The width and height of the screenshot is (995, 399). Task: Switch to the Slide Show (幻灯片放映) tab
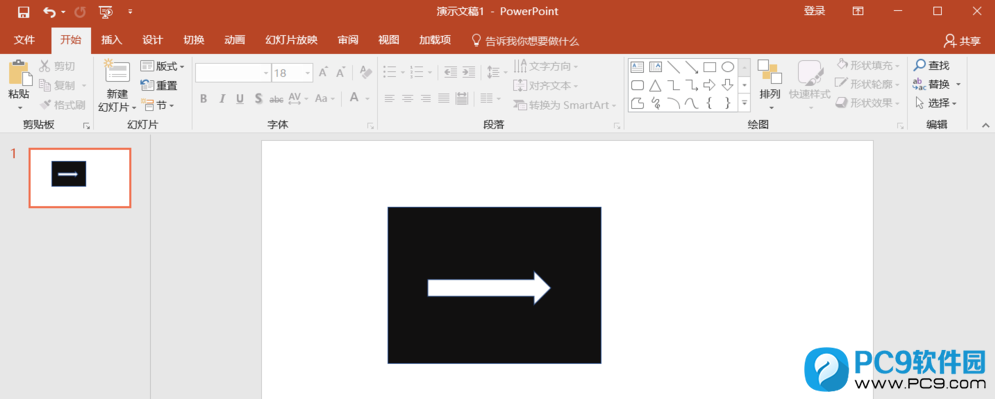coord(291,41)
